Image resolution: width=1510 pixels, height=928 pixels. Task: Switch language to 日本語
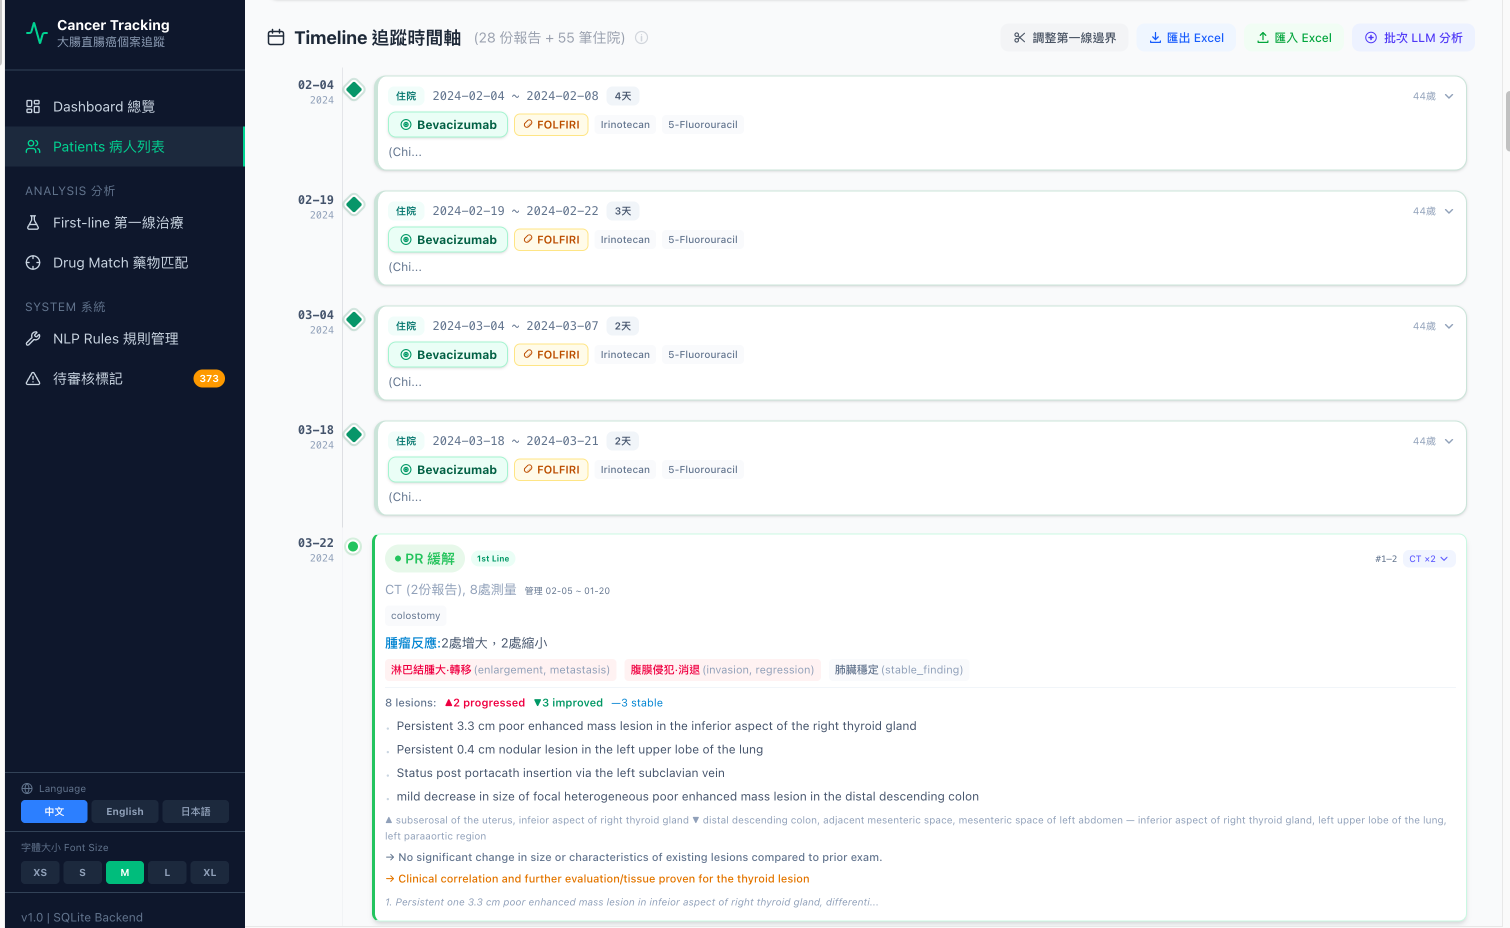[x=196, y=812]
